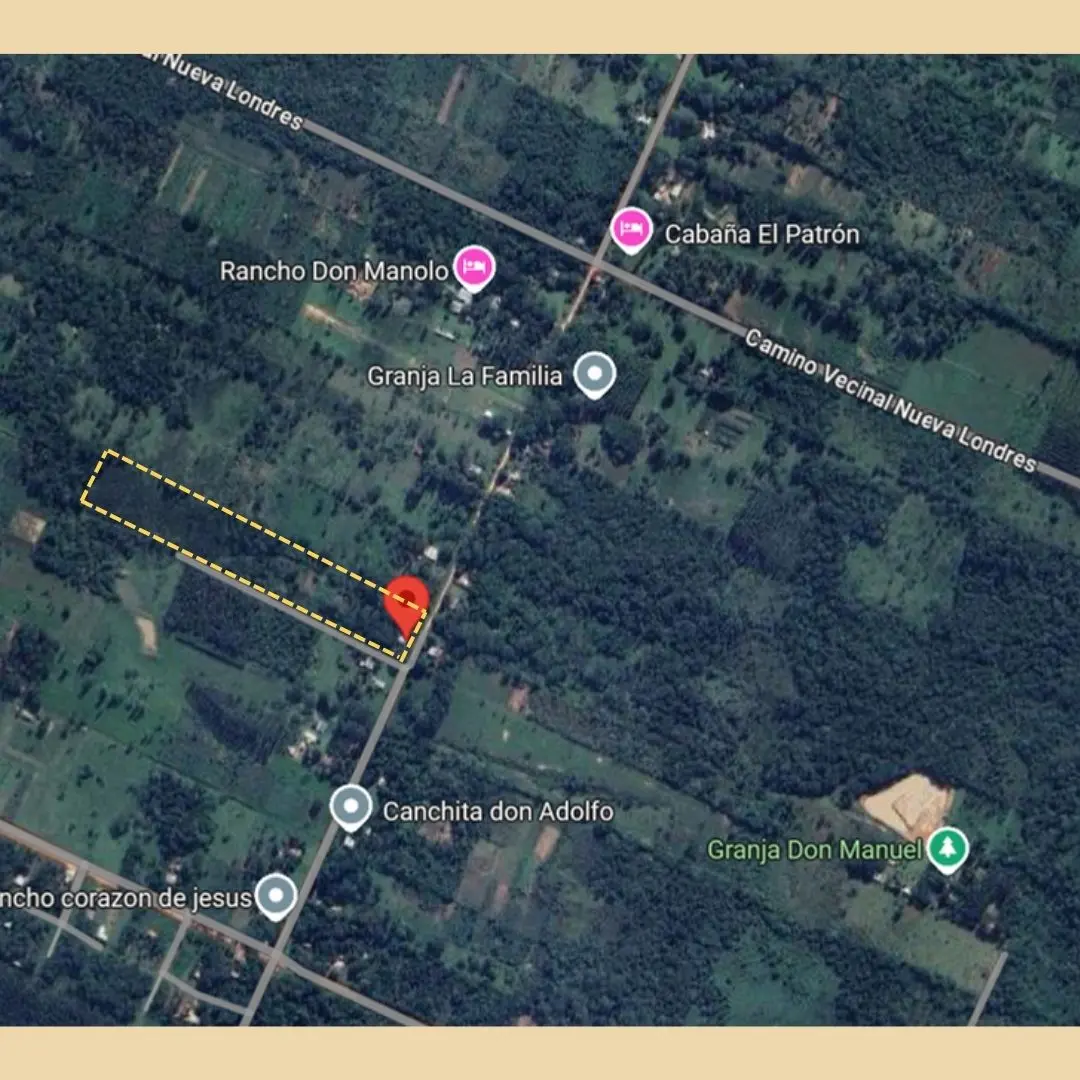This screenshot has height=1080, width=1080.
Task: Select the Canchita don Adolfo gray marker
Action: coord(351,808)
